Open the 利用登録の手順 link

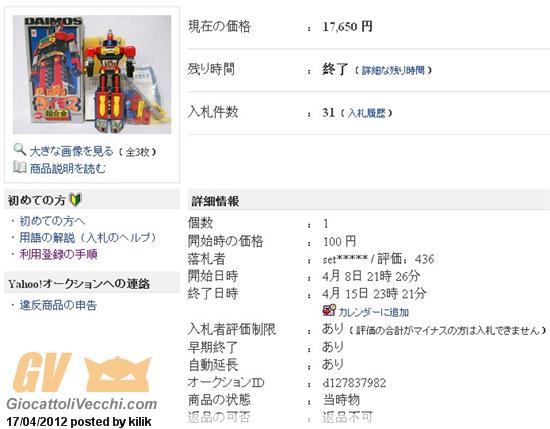(x=58, y=254)
